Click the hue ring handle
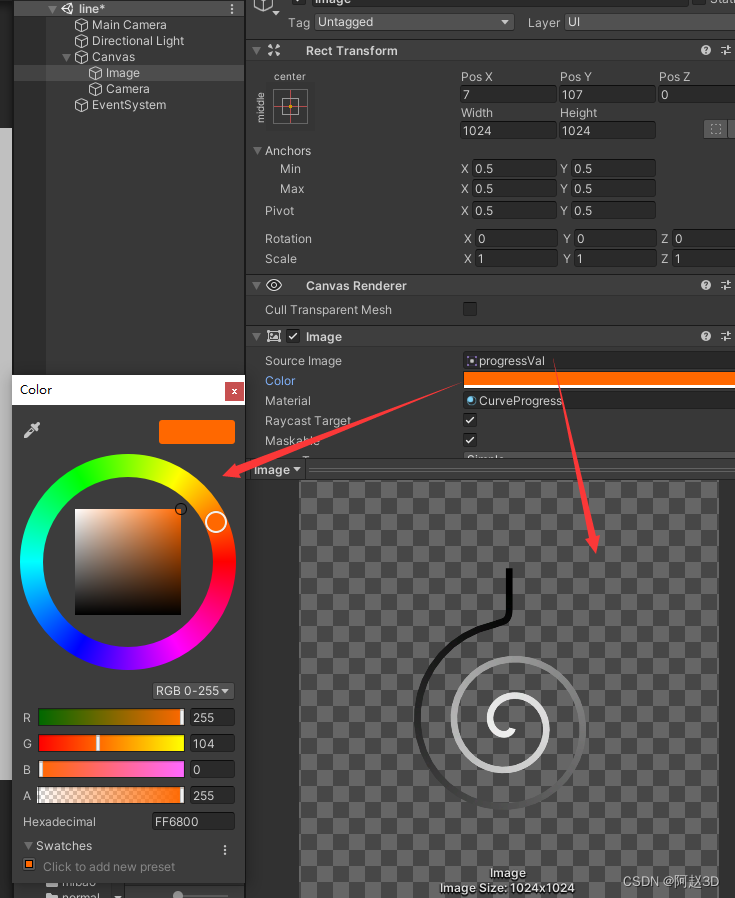This screenshot has height=898, width=735. 216,522
